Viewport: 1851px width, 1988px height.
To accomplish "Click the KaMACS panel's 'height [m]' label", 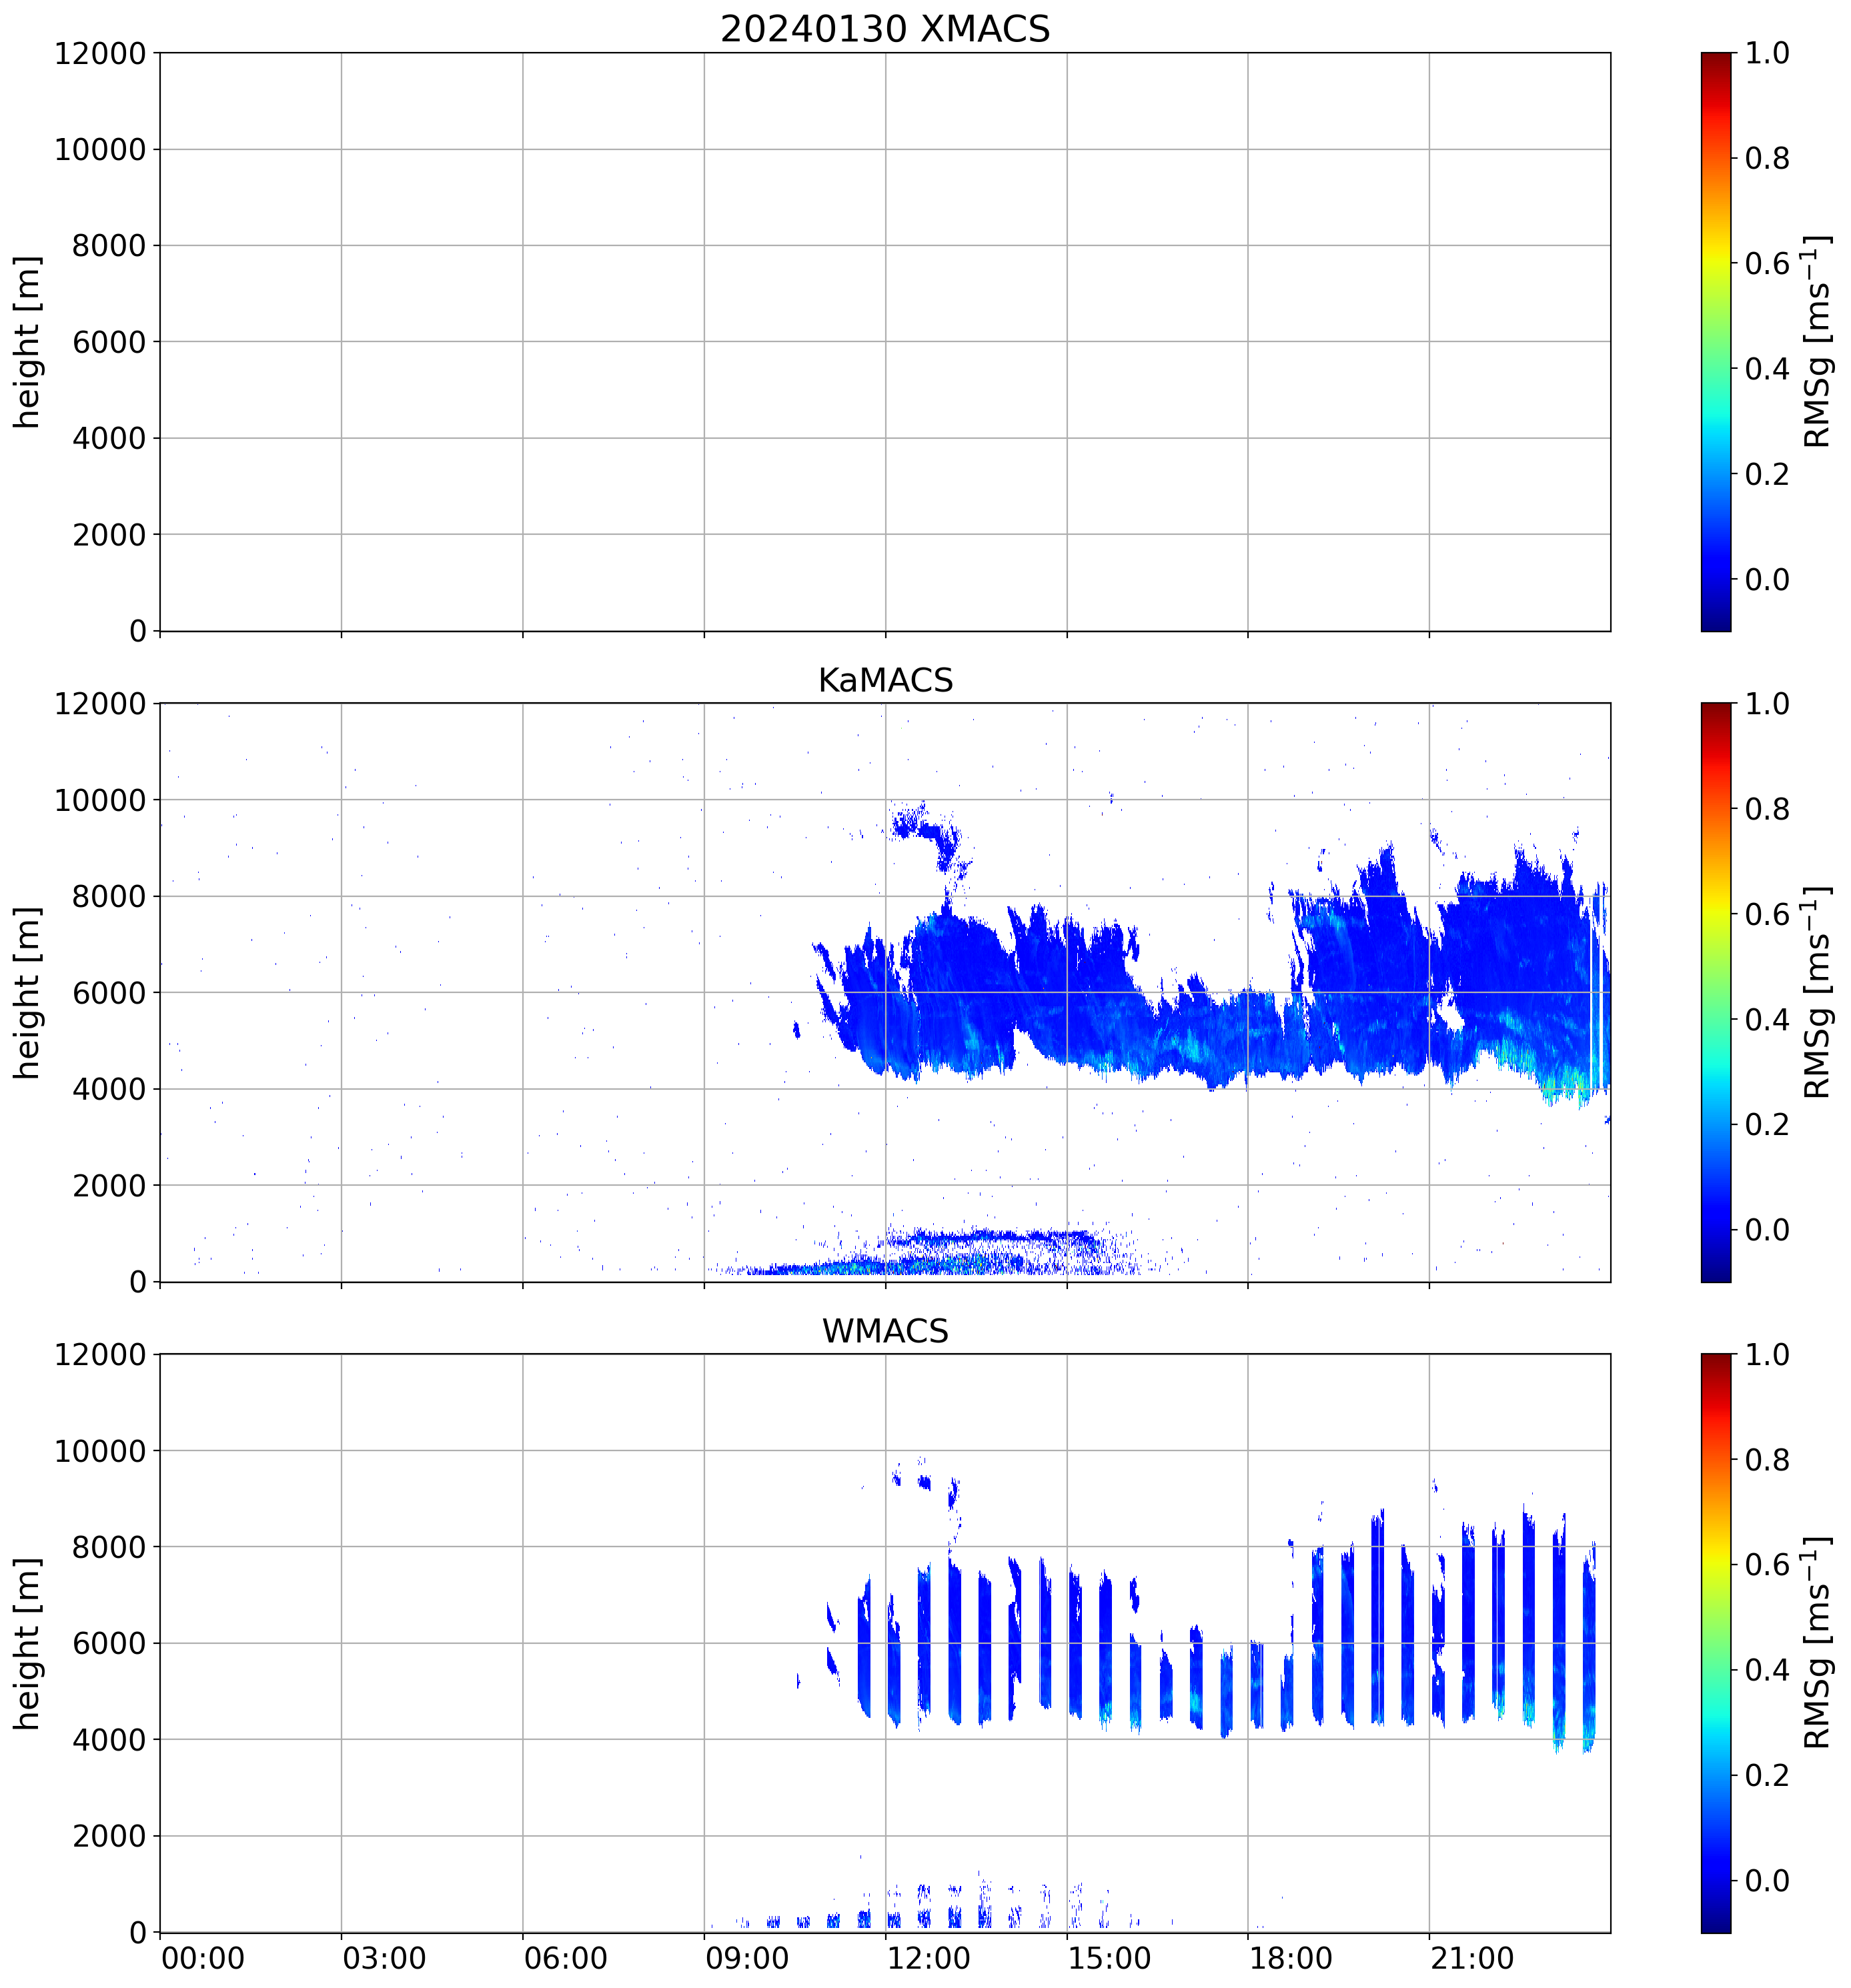I will [x=27, y=992].
